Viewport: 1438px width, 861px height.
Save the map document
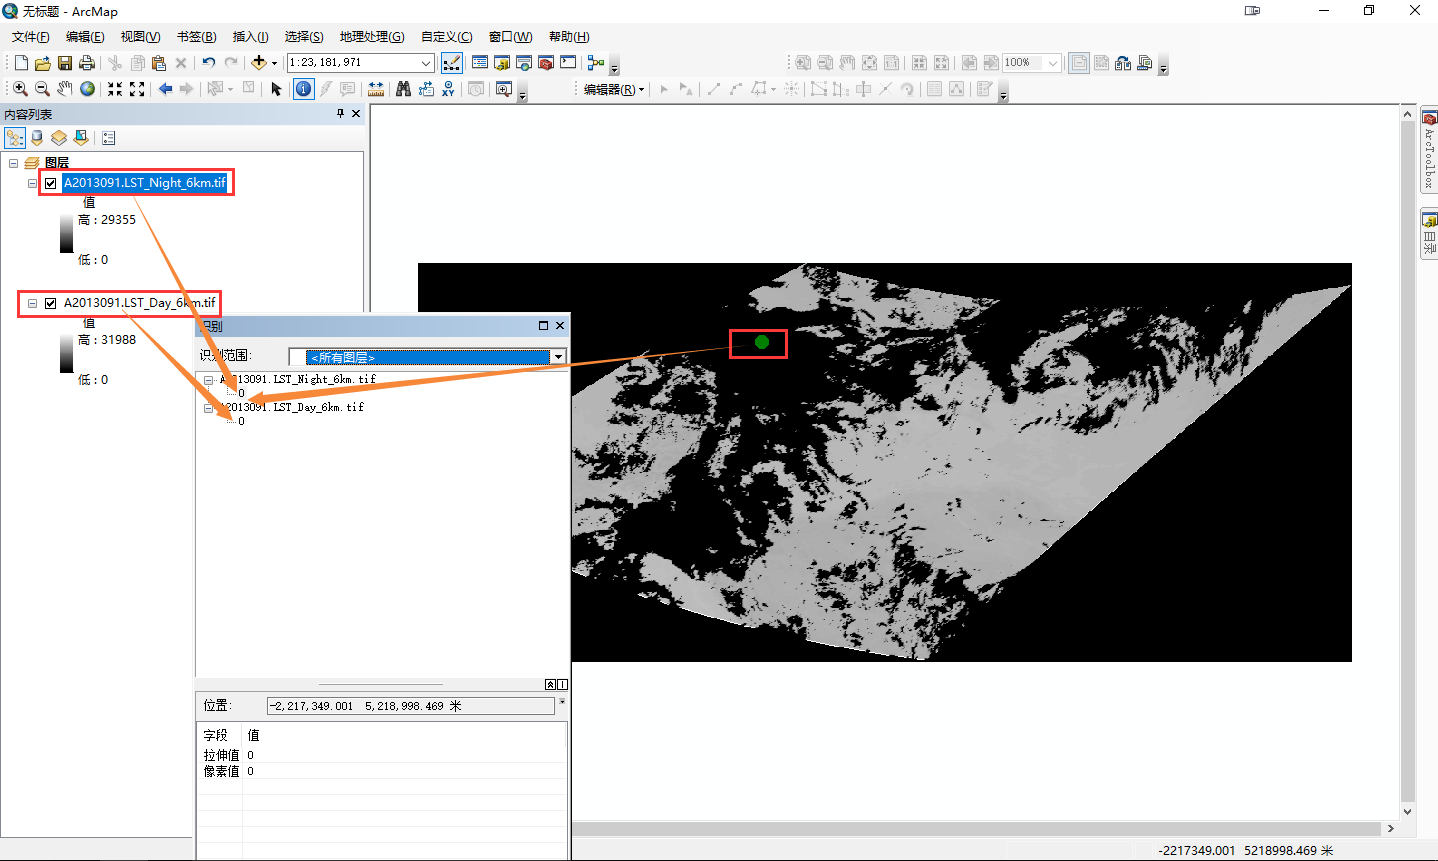[65, 62]
